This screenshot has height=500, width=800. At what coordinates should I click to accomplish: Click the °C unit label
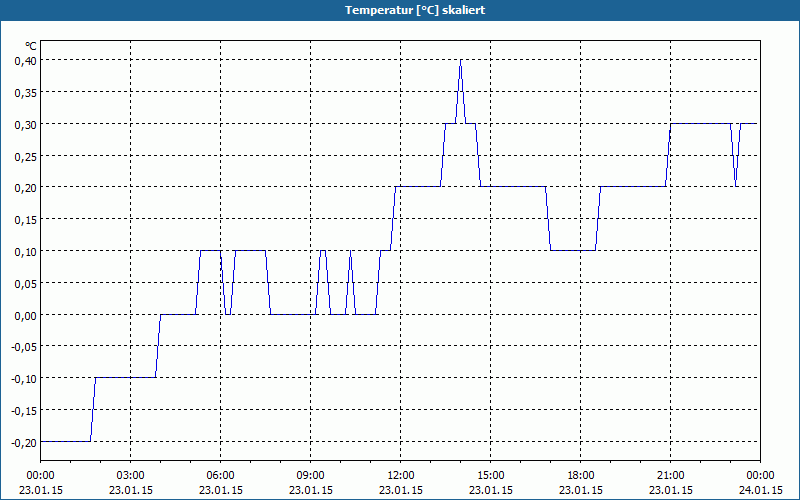[x=31, y=46]
